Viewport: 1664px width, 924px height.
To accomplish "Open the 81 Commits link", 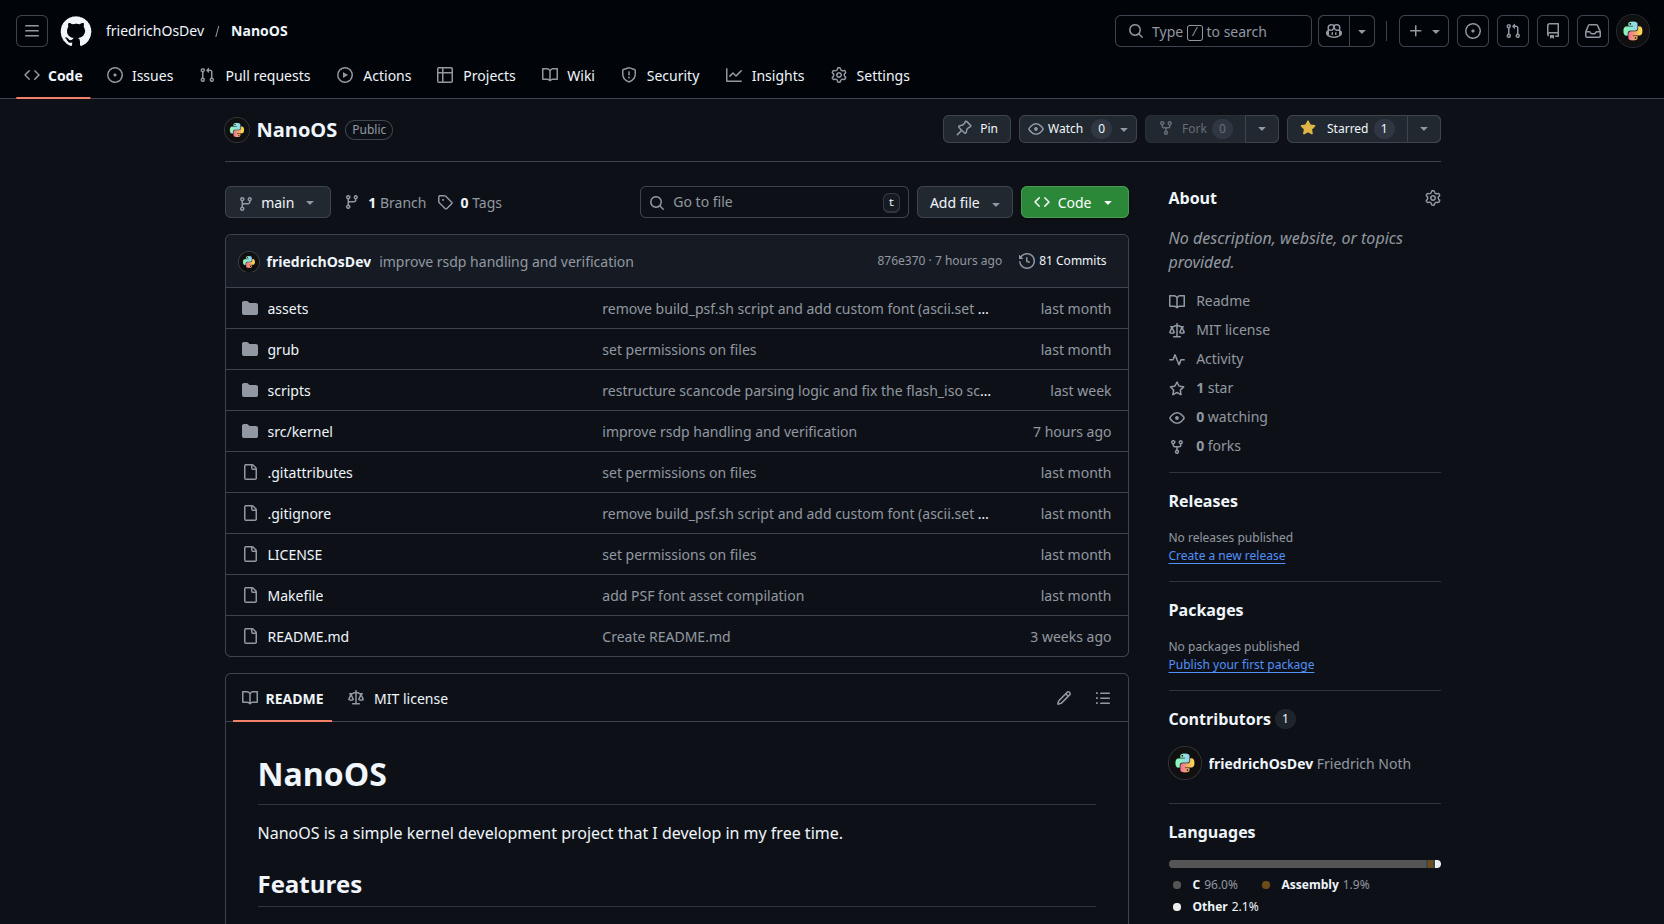I will [x=1063, y=261].
